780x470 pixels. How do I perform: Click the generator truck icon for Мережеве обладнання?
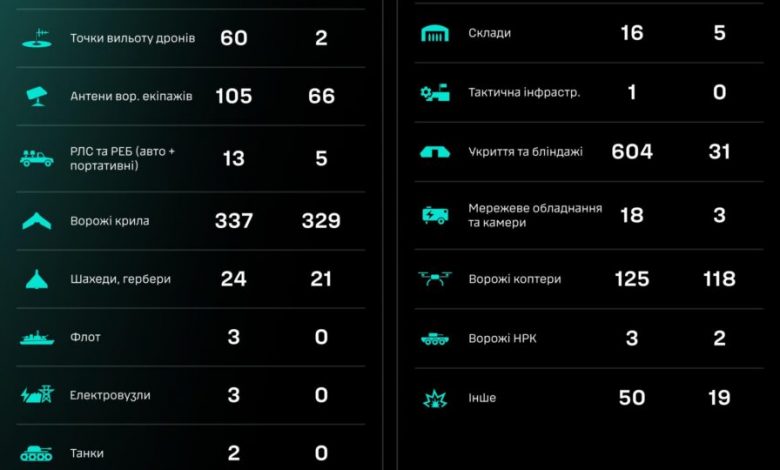click(x=435, y=215)
